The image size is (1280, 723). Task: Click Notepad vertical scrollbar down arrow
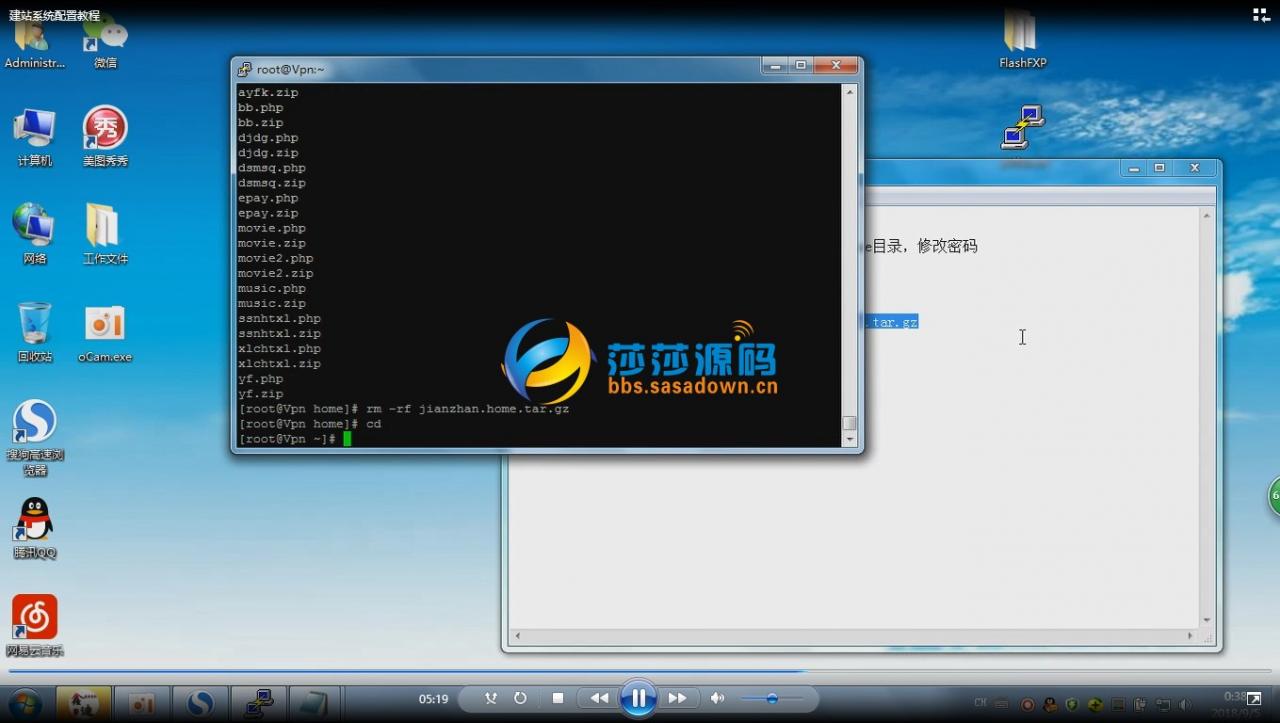(x=1207, y=620)
